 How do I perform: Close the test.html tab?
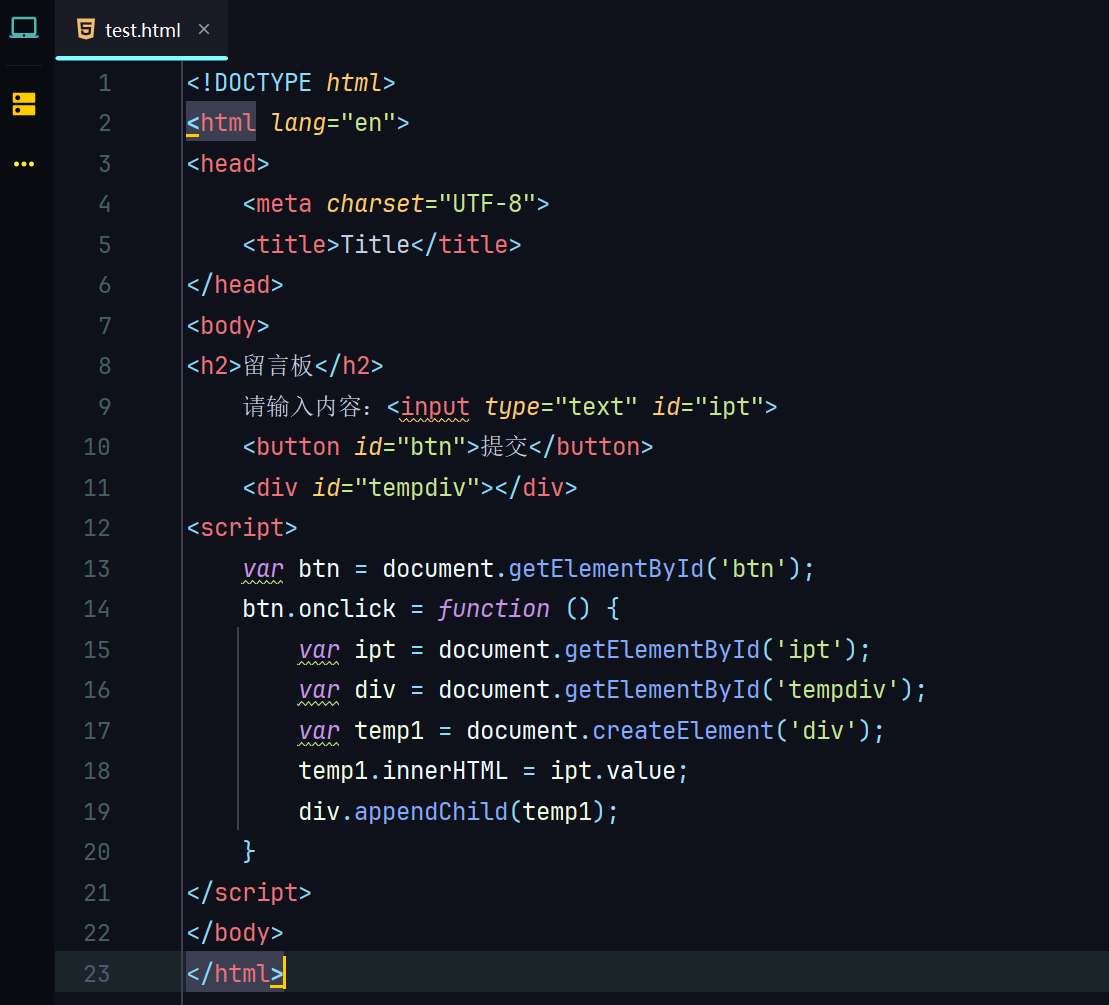click(x=204, y=29)
